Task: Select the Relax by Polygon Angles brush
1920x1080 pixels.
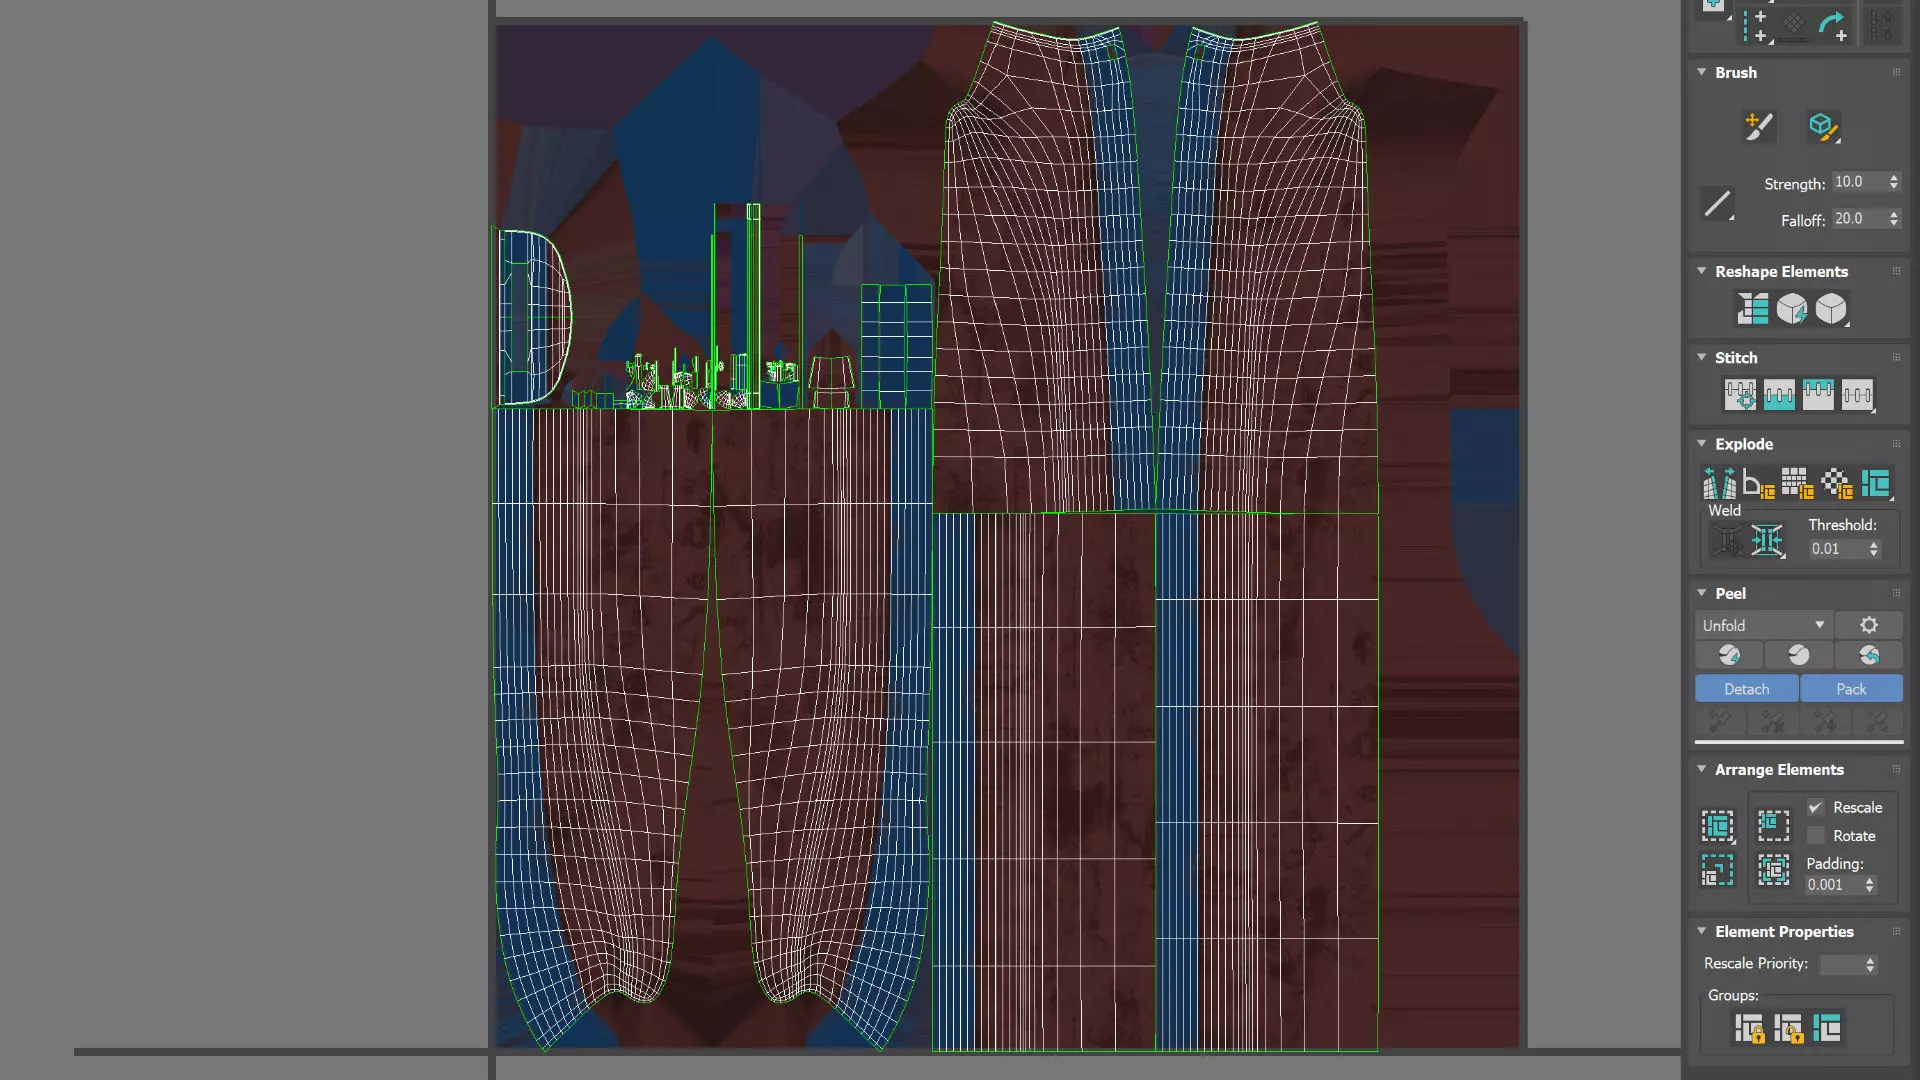Action: click(x=1822, y=127)
